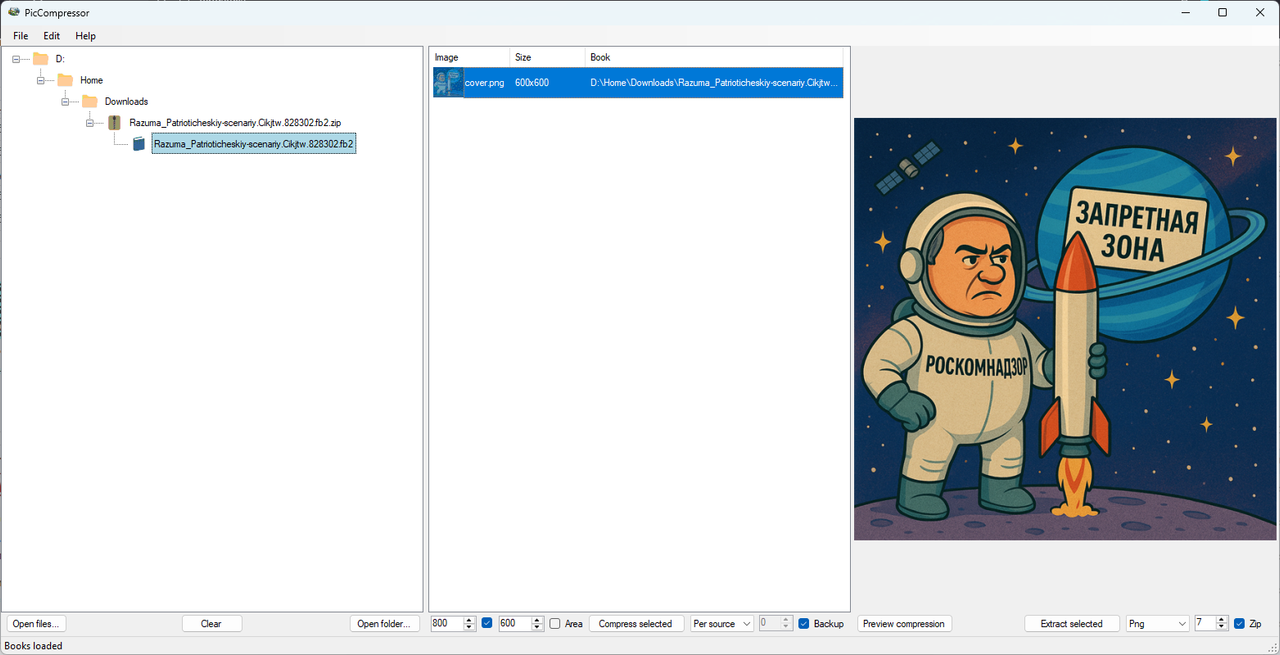Open the Edit menu

52,36
